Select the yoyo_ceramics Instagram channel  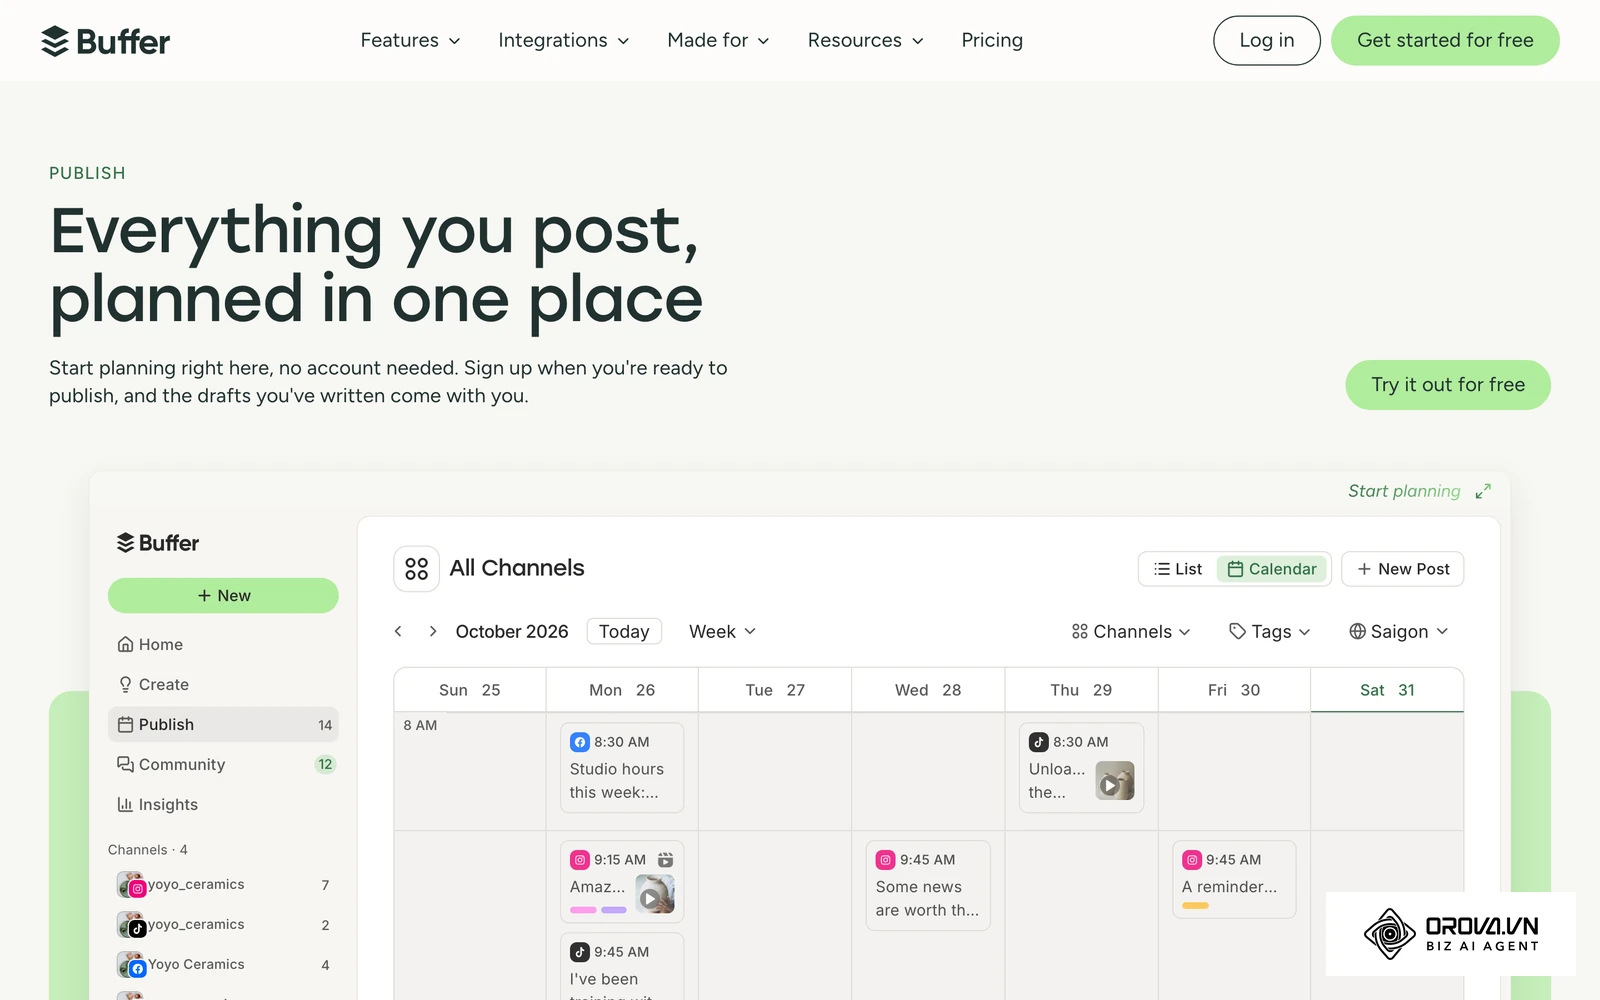coord(223,885)
